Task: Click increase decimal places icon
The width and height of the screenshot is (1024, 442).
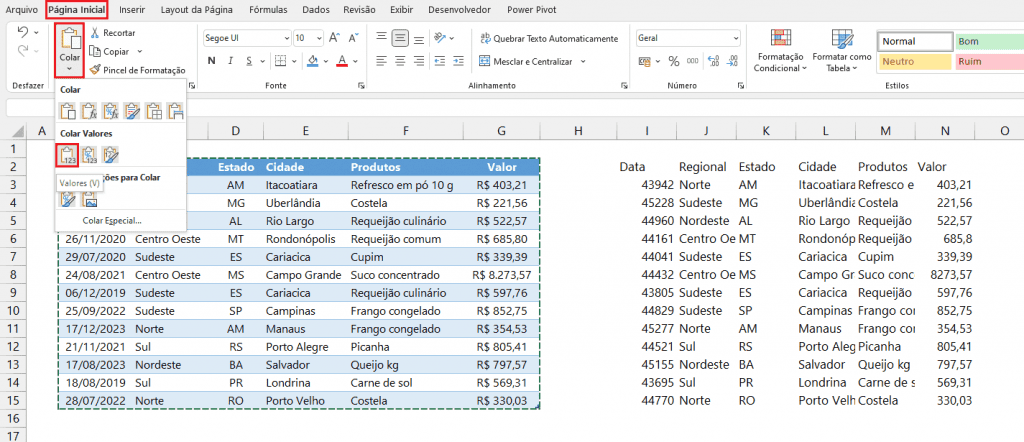Action: [x=713, y=61]
